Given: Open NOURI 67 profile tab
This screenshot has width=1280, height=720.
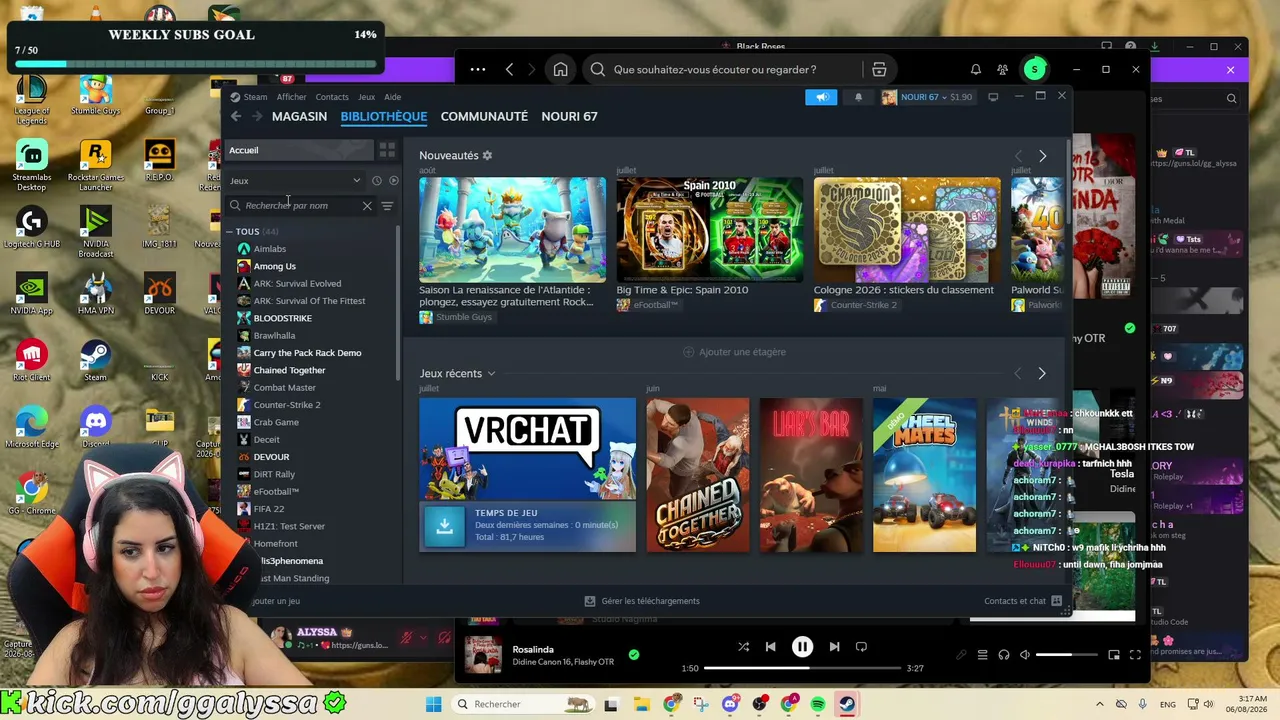Looking at the screenshot, I should point(569,116).
